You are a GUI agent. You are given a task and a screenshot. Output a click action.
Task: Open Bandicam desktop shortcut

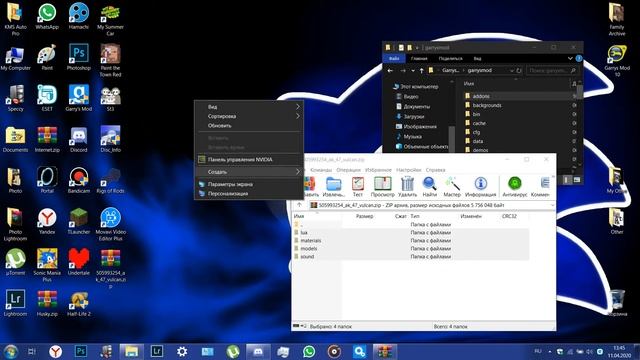pos(79,180)
